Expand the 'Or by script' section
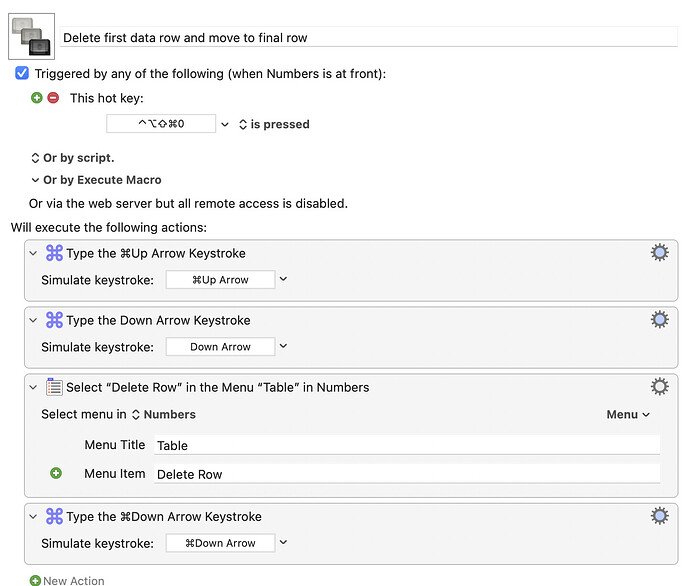Image resolution: width=690 pixels, height=586 pixels. pos(74,158)
